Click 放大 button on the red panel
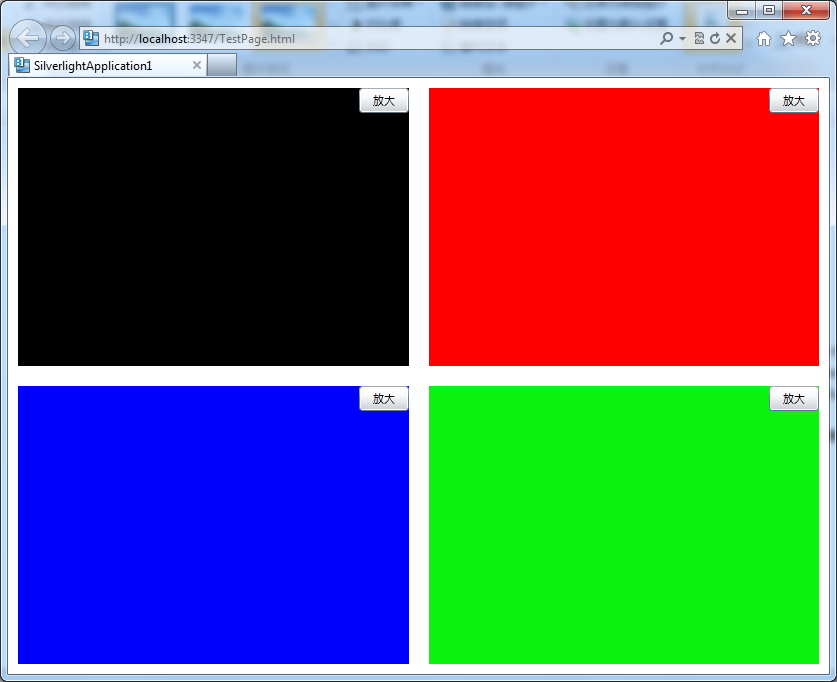The image size is (837, 682). pyautogui.click(x=794, y=101)
